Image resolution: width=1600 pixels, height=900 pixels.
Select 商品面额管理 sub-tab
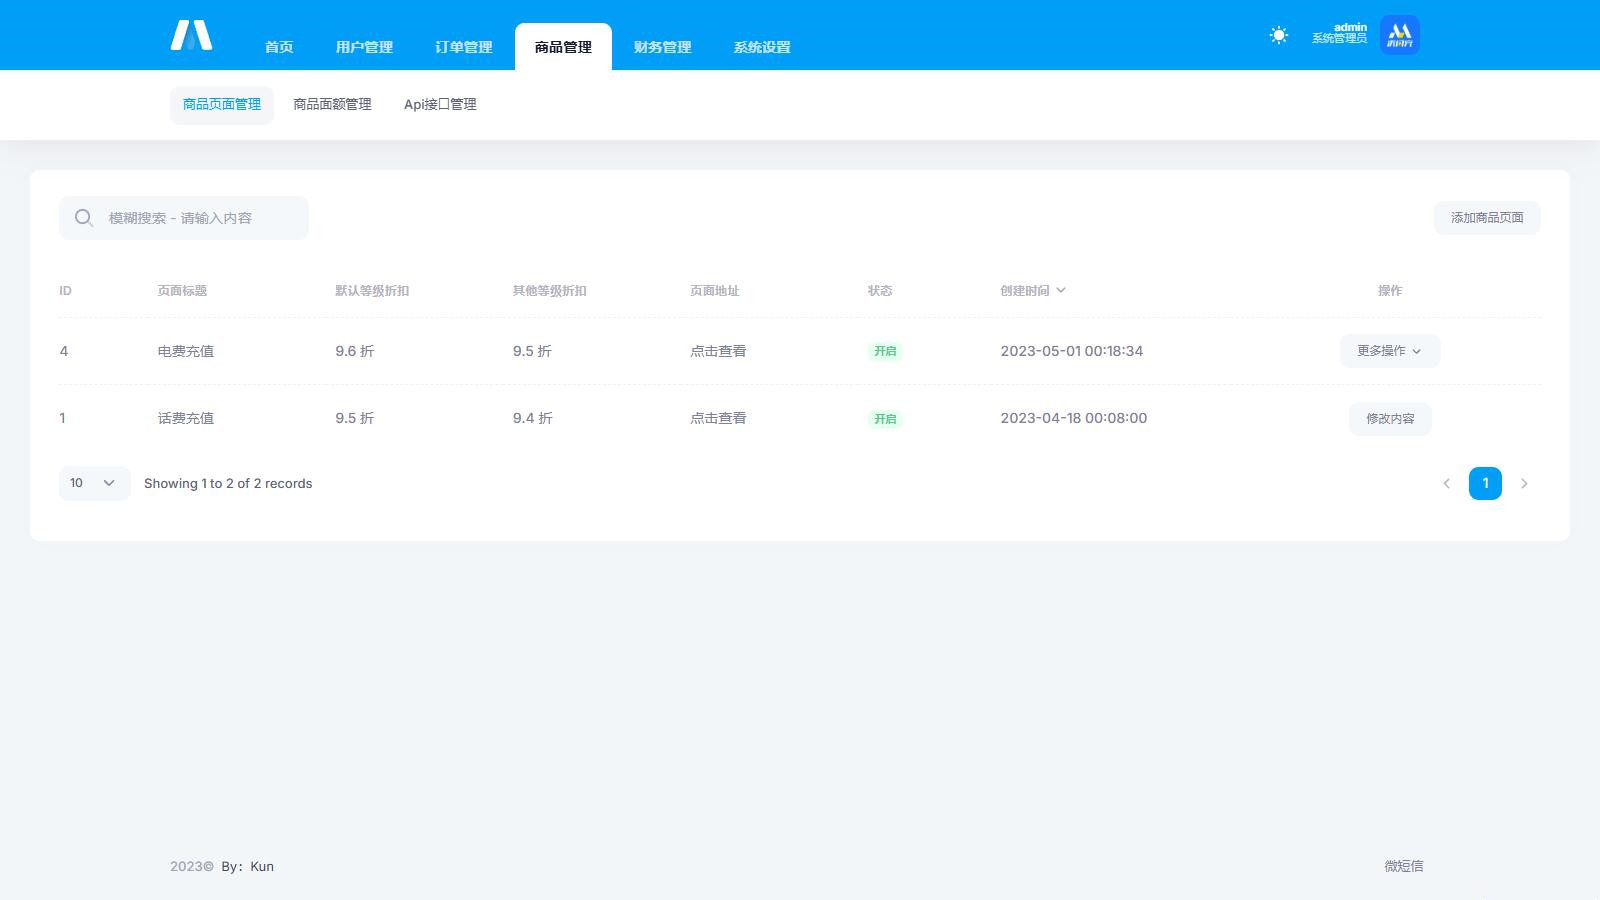coord(332,104)
